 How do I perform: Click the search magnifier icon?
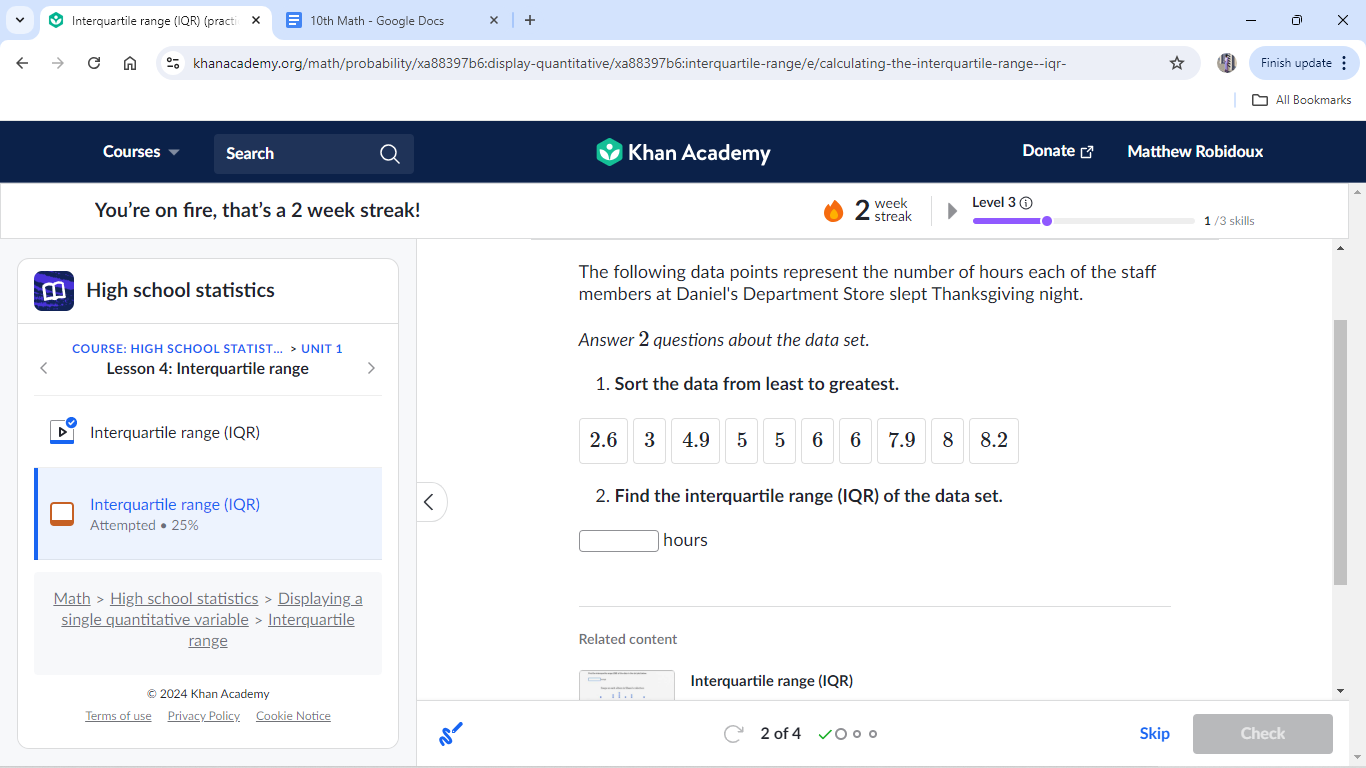pos(390,154)
